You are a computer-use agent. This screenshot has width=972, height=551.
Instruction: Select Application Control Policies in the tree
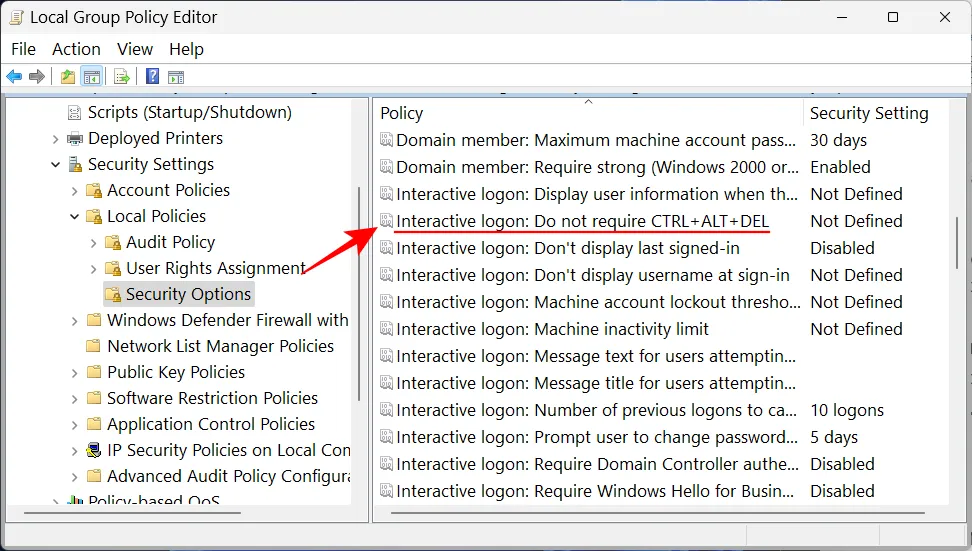coord(211,424)
